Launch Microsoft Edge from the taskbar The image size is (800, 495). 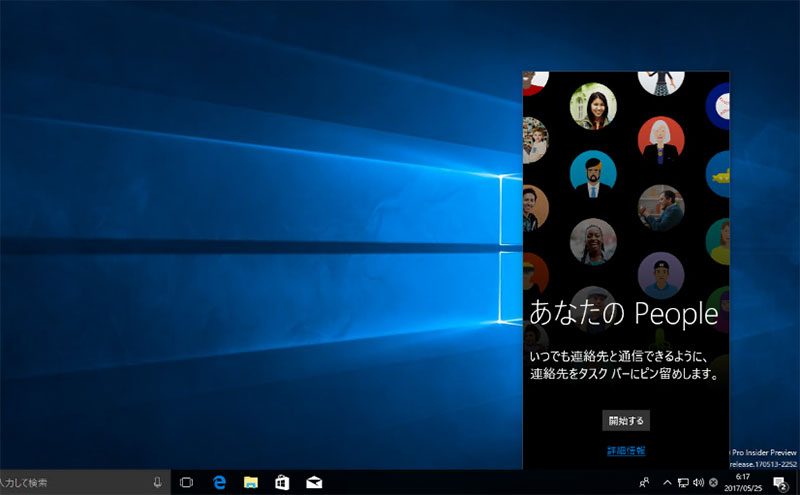point(219,482)
